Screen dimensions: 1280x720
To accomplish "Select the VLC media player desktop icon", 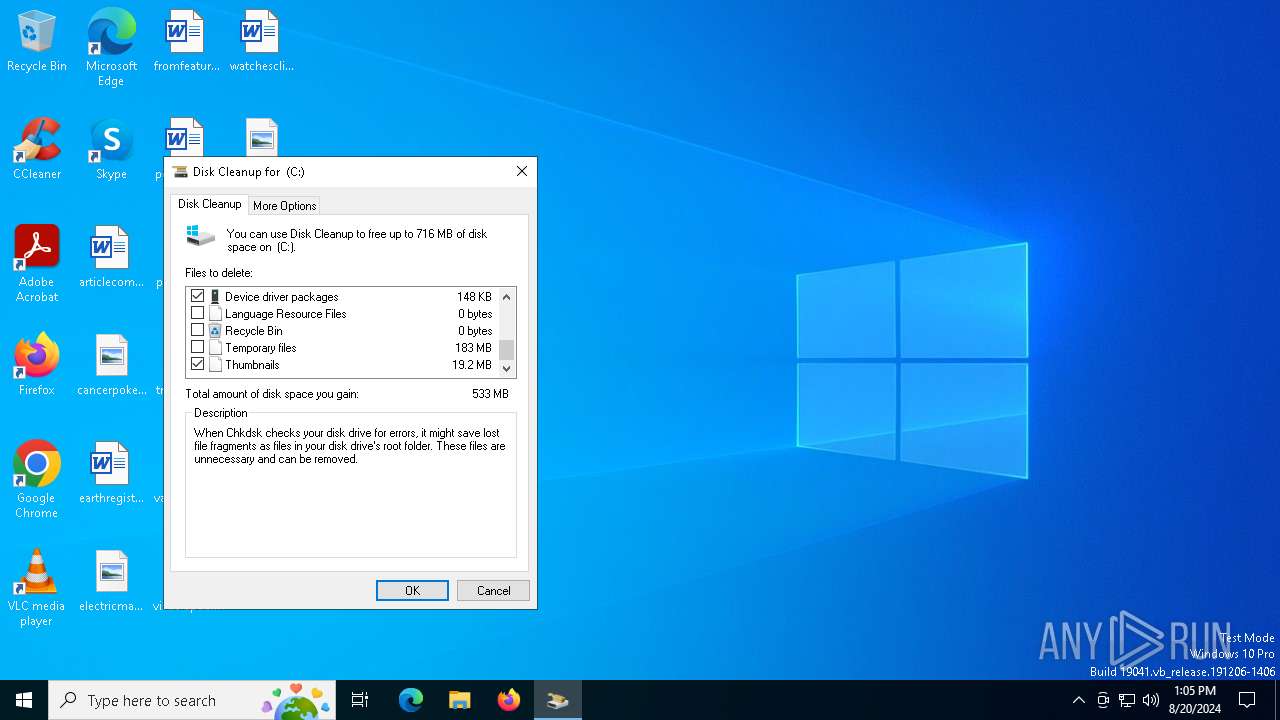I will point(37,588).
